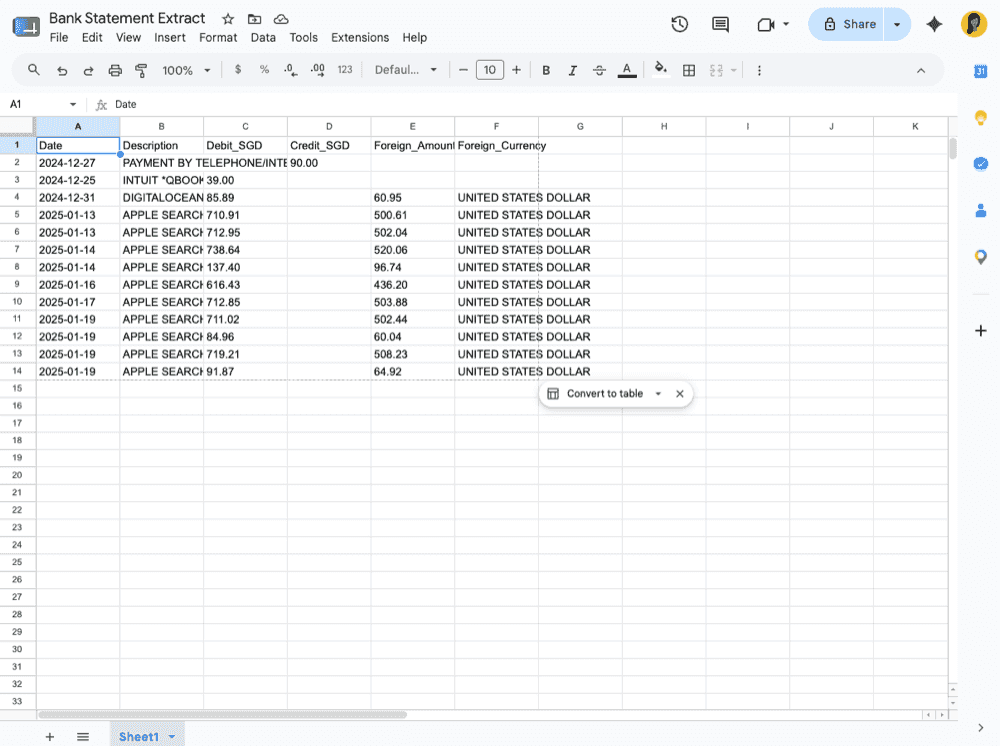Open the Data menu
This screenshot has width=1000, height=746.
263,38
